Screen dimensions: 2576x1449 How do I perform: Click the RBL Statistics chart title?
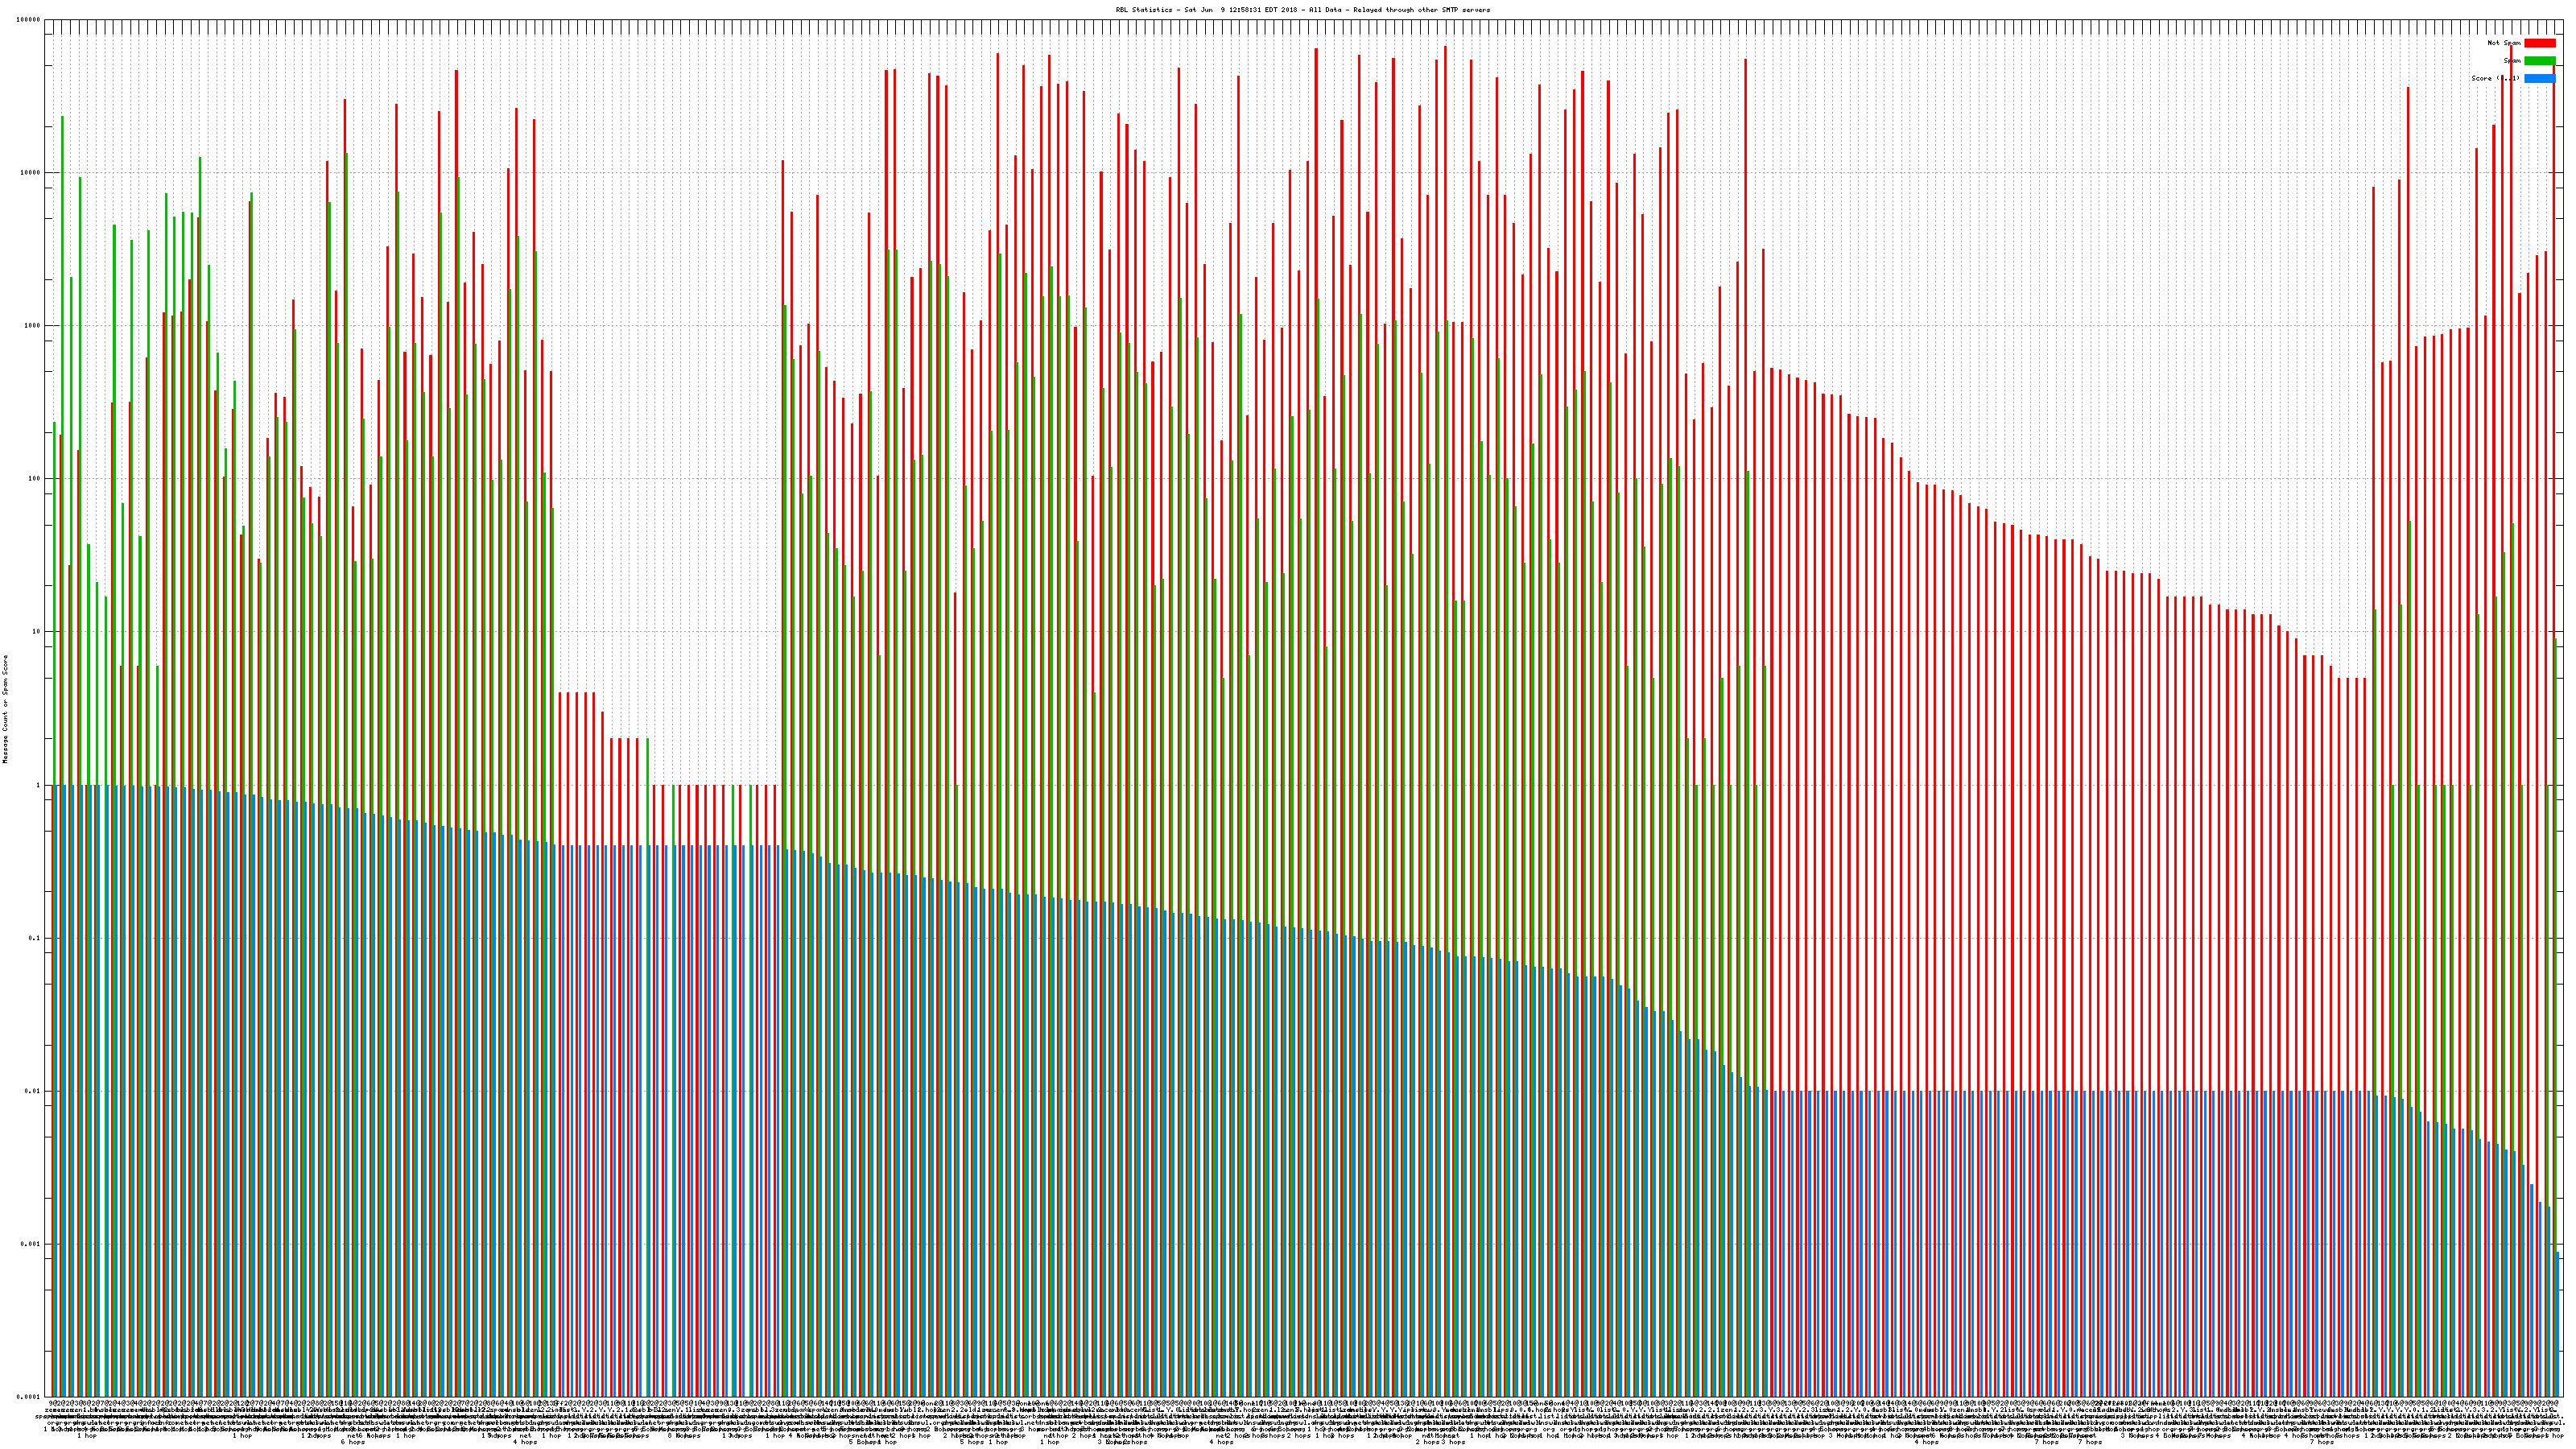pos(1302,10)
